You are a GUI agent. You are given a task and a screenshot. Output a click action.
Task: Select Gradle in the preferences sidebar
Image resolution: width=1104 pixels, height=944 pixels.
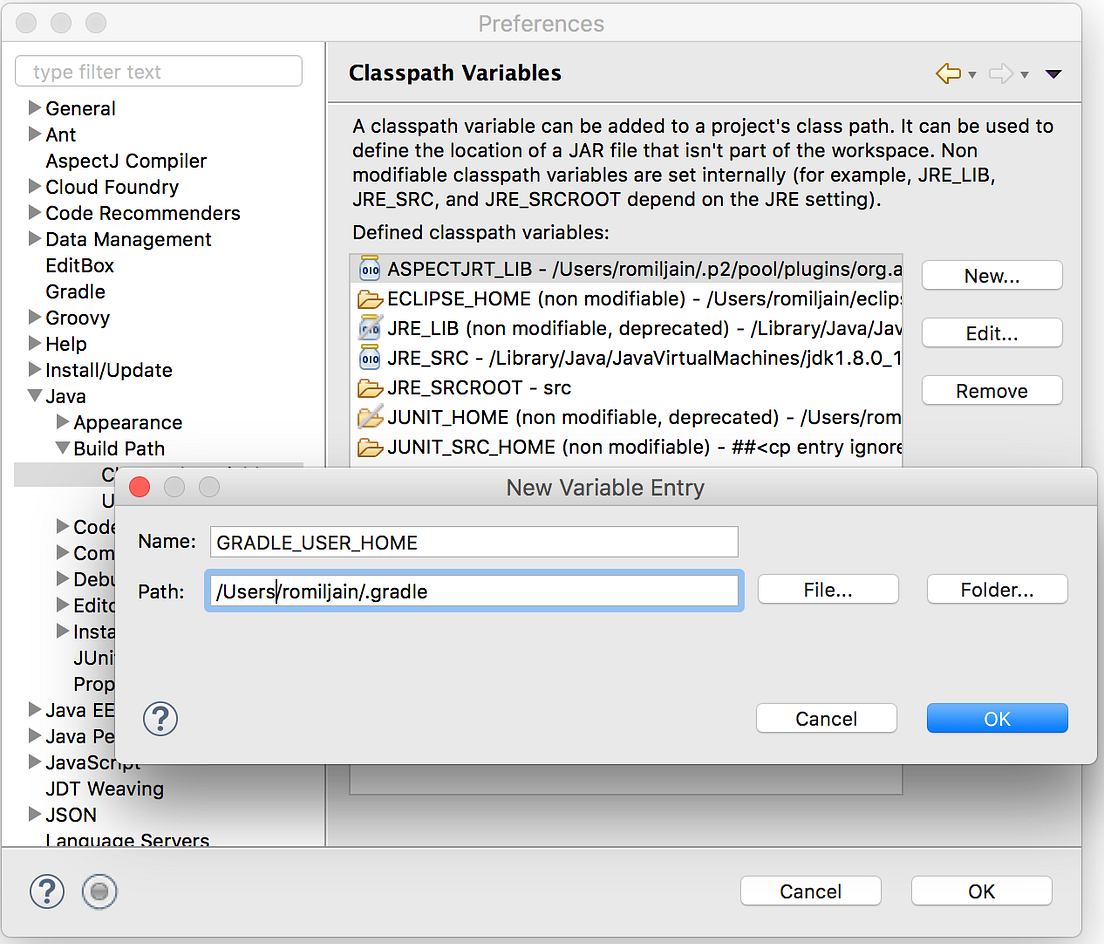point(74,291)
